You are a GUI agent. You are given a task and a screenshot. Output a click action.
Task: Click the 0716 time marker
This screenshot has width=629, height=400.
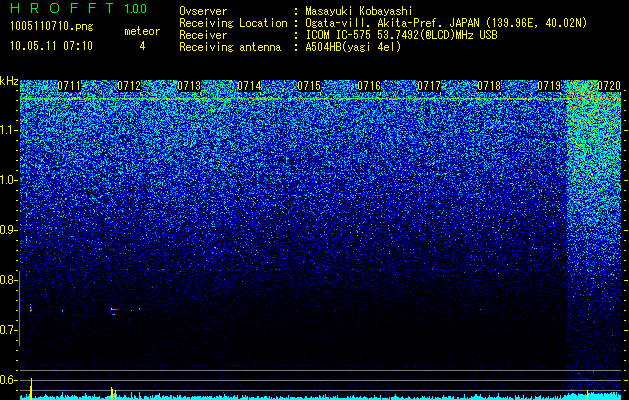369,86
